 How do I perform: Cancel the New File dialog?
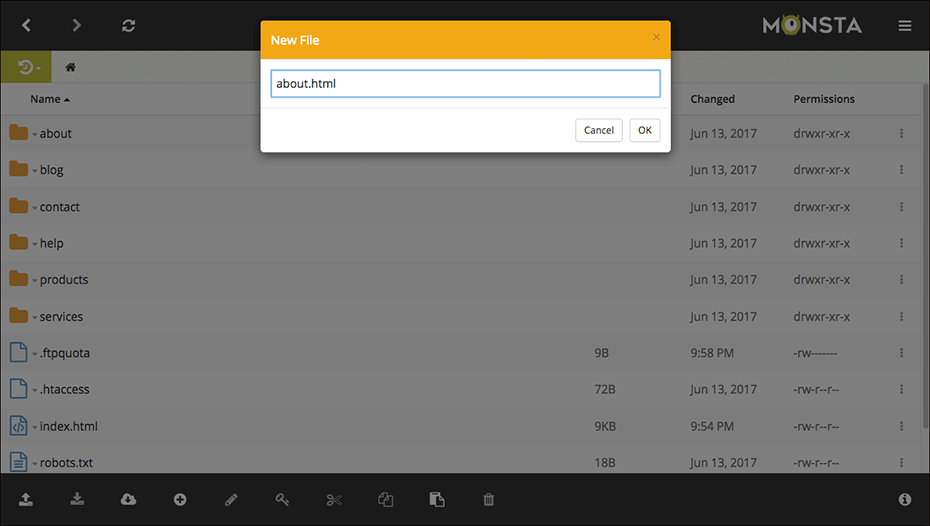[598, 130]
